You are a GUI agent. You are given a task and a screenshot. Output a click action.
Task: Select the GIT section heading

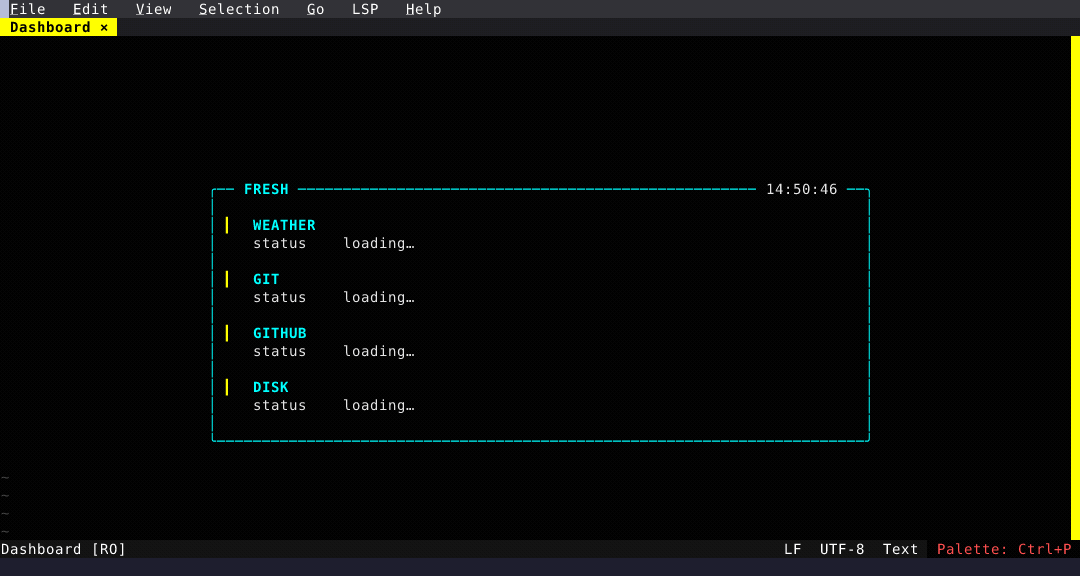pyautogui.click(x=266, y=279)
